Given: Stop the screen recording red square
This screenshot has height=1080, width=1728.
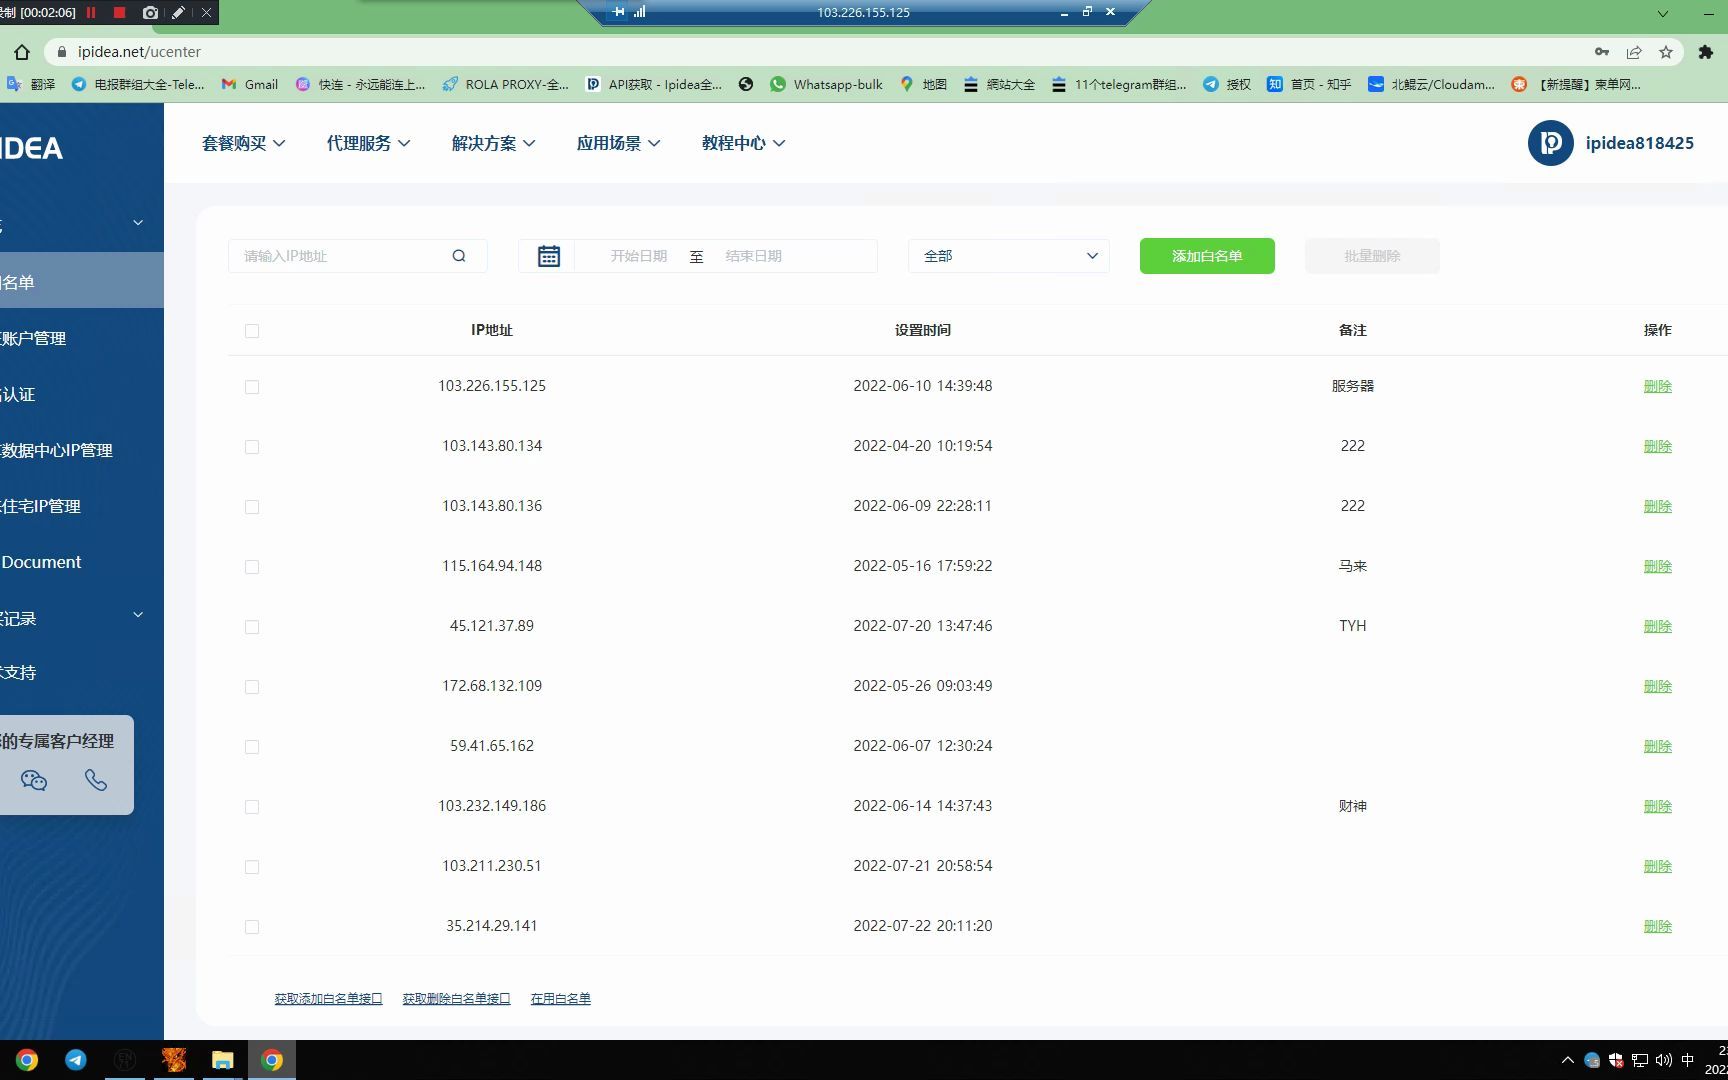Looking at the screenshot, I should click(x=119, y=12).
